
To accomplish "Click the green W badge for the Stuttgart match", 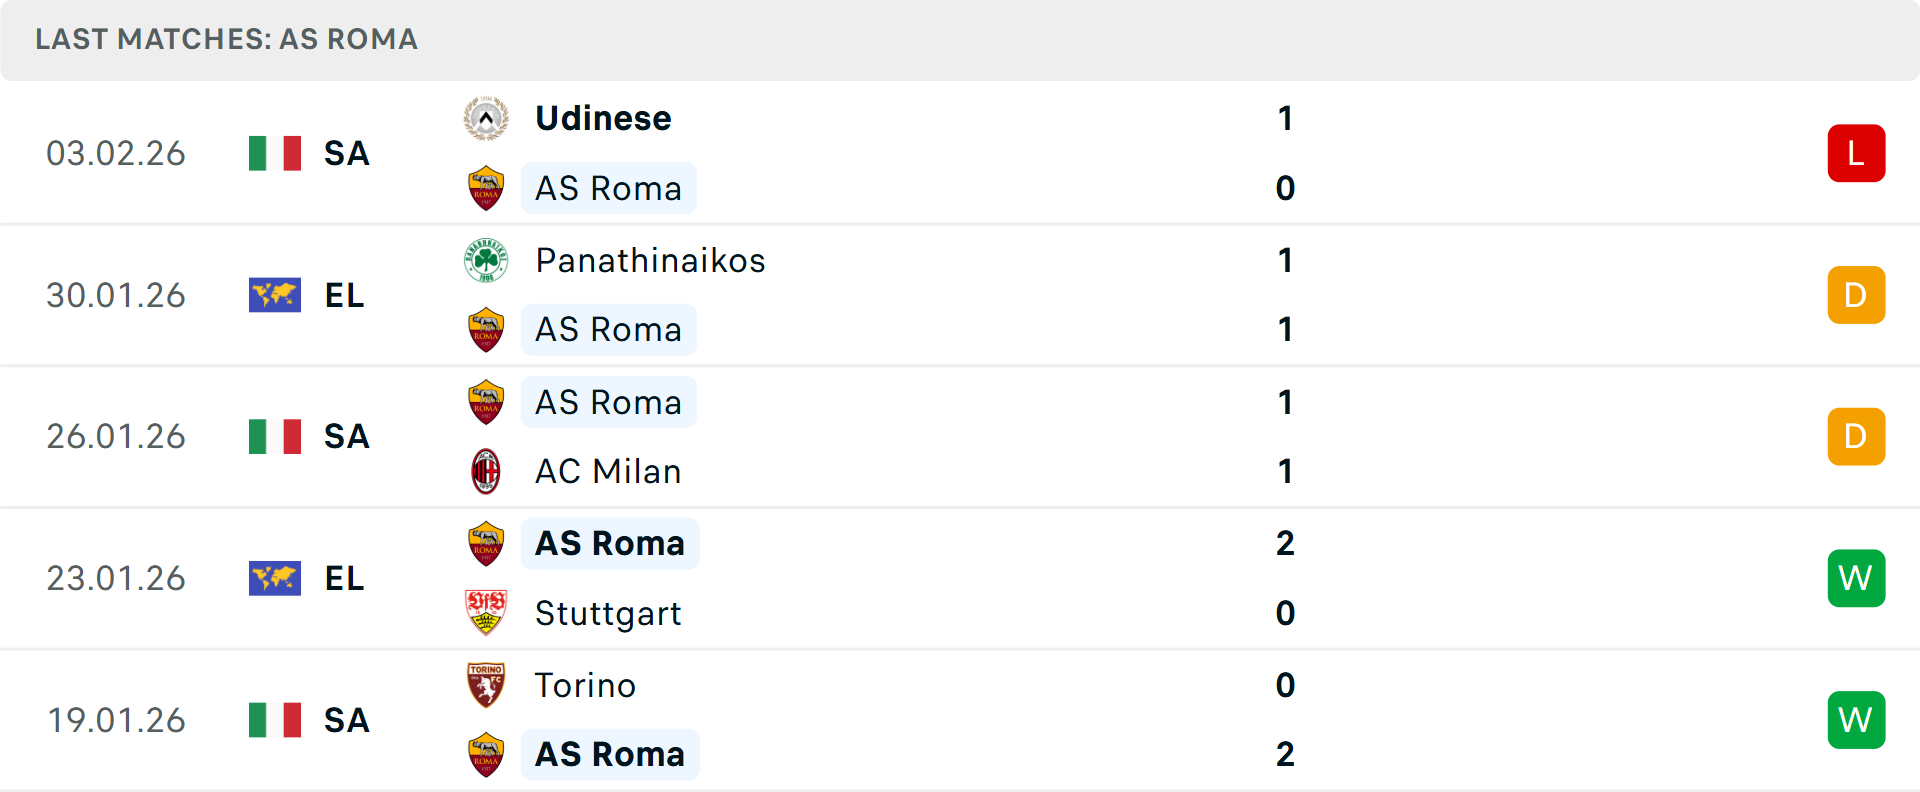I will tap(1856, 578).
